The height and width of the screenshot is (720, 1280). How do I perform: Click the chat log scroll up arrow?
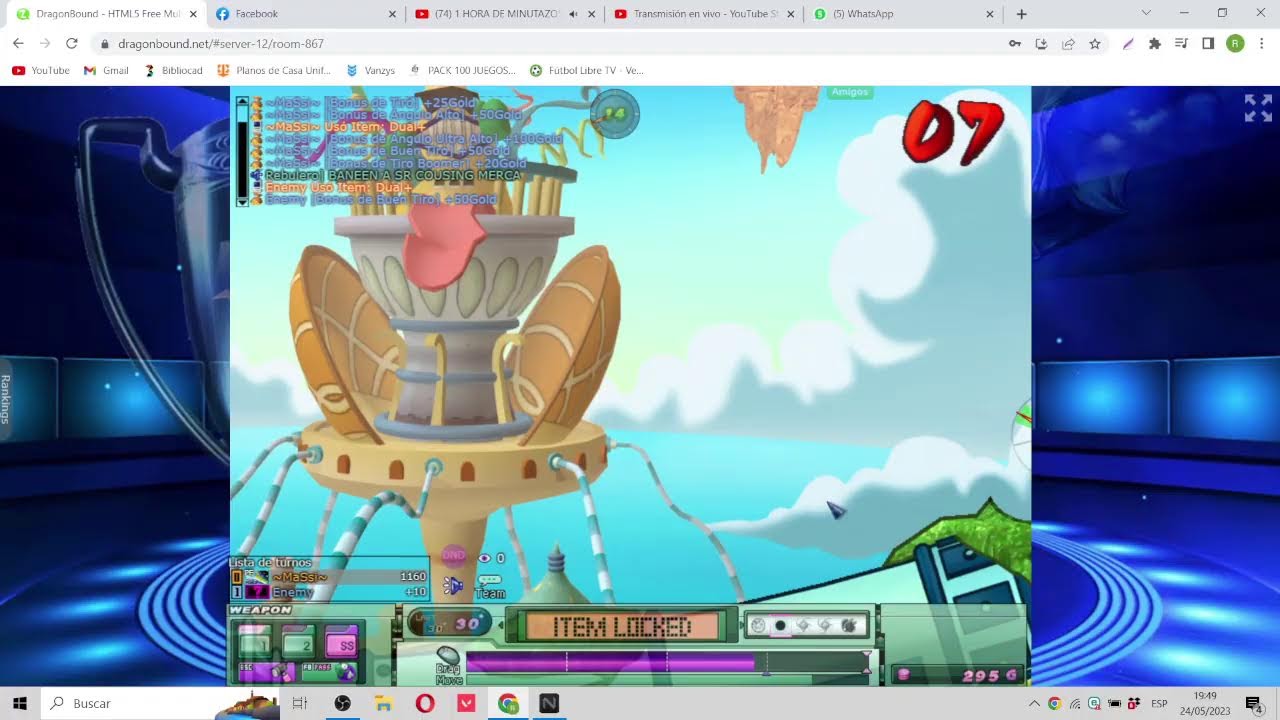click(x=241, y=102)
